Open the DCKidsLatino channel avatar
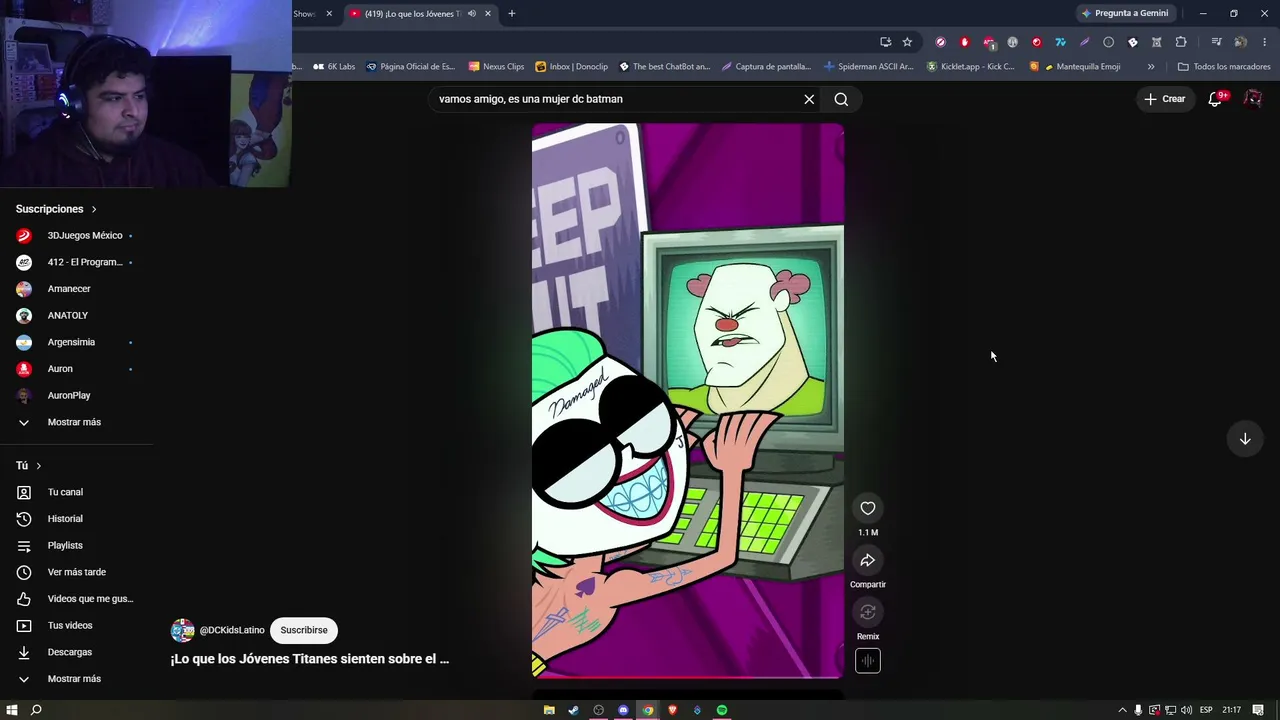1280x720 pixels. [182, 630]
